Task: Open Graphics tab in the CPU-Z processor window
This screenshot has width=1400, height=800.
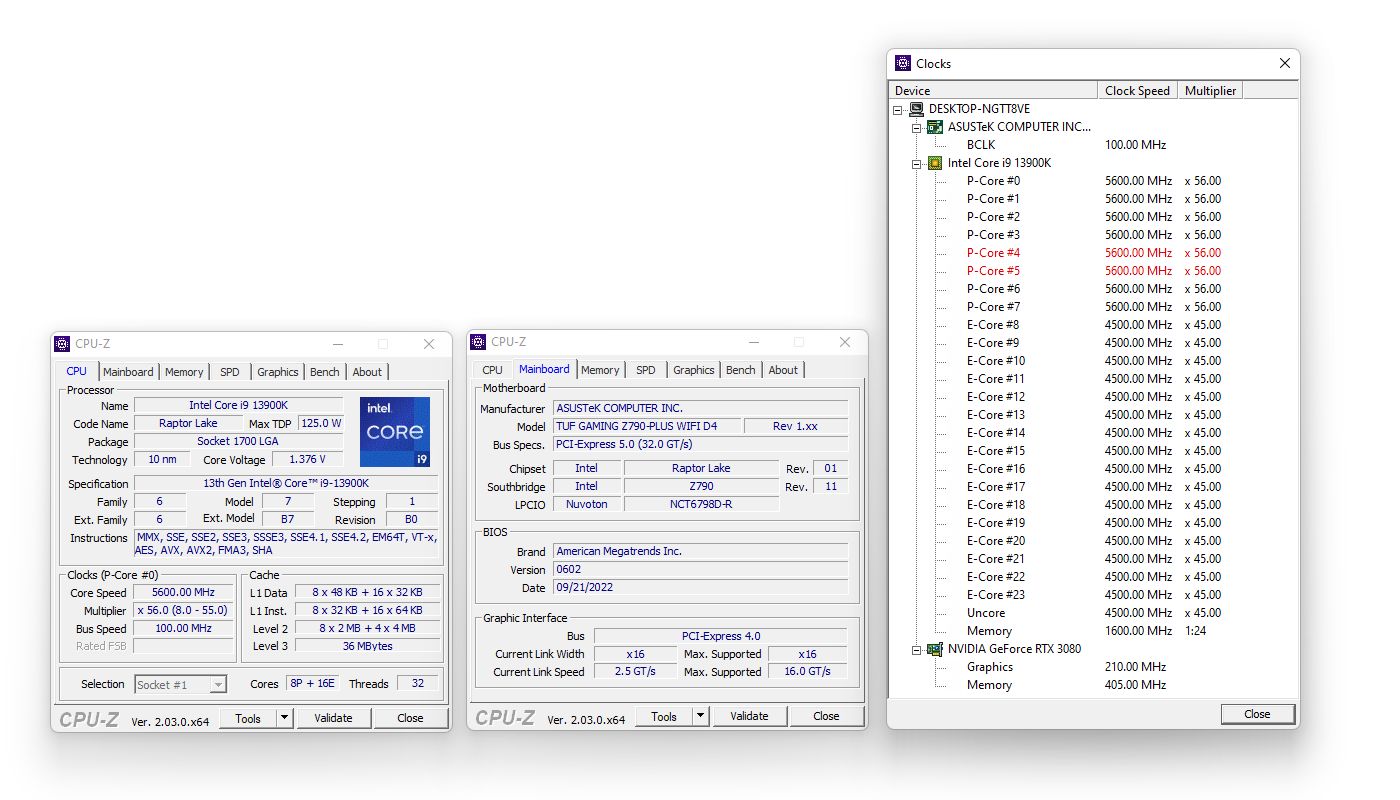Action: [x=278, y=372]
